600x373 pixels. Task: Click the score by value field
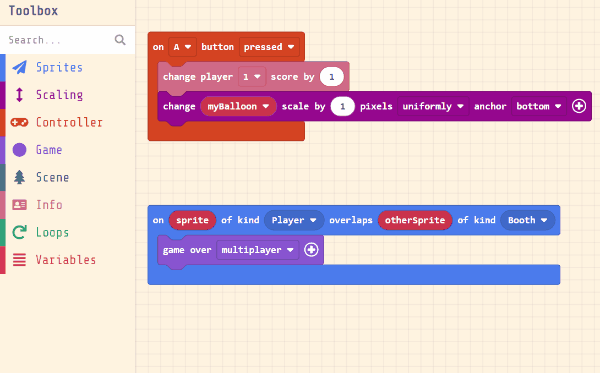pos(332,77)
